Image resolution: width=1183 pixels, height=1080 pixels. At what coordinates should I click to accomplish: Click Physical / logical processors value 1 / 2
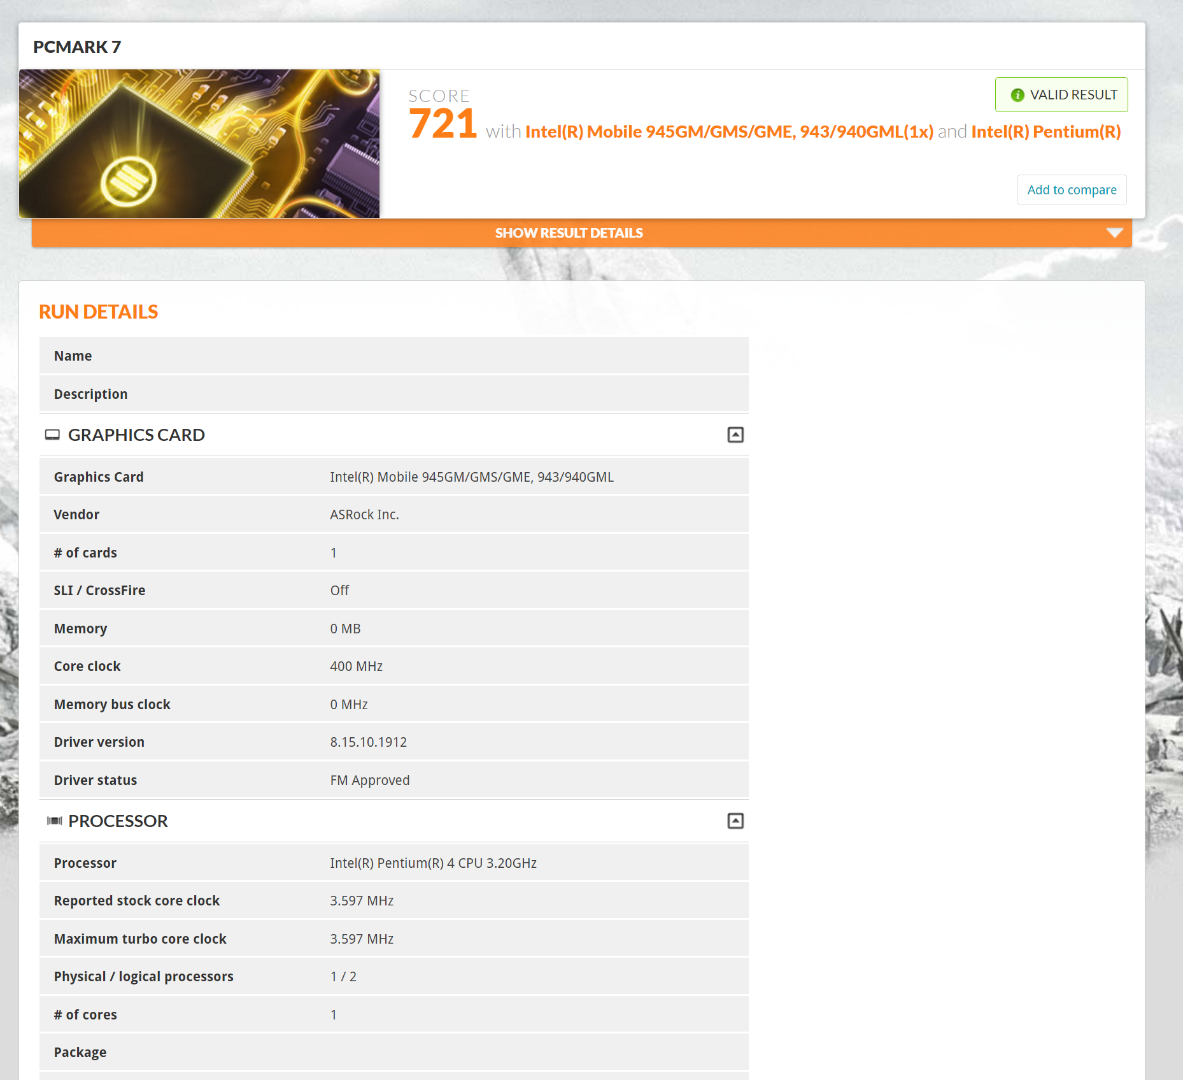343,977
